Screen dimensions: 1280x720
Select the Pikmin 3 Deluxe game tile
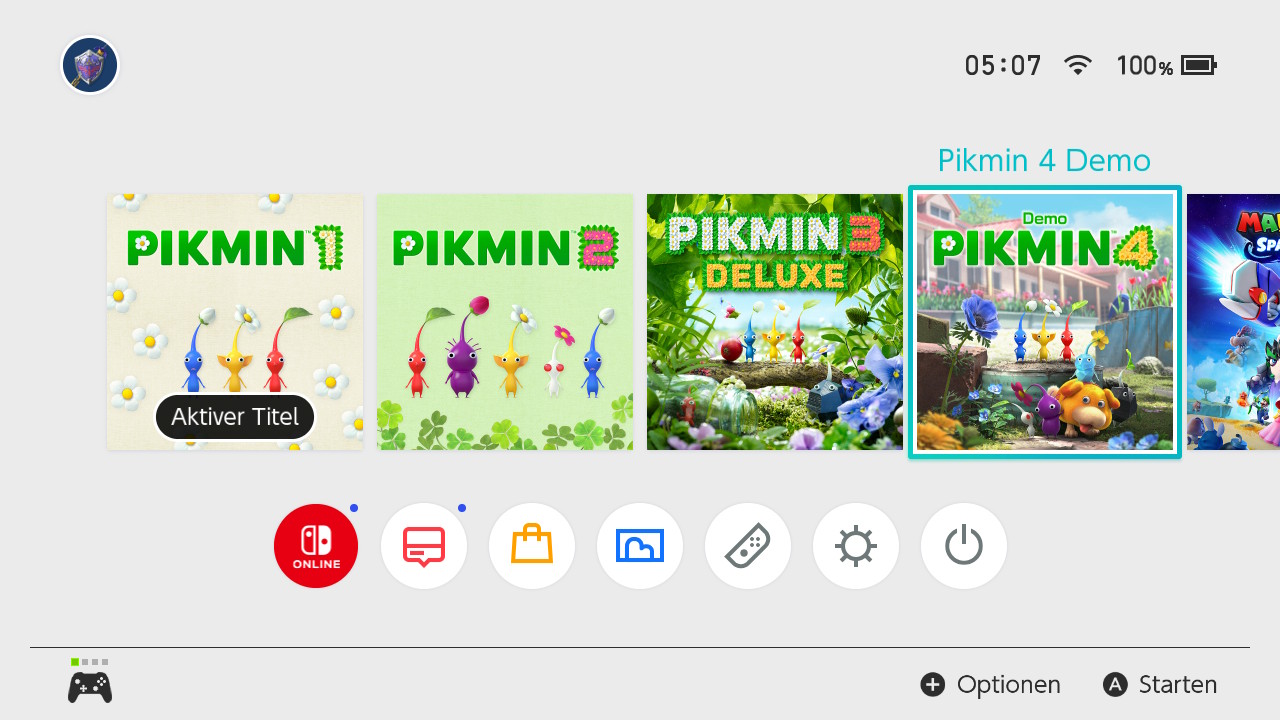(x=775, y=322)
